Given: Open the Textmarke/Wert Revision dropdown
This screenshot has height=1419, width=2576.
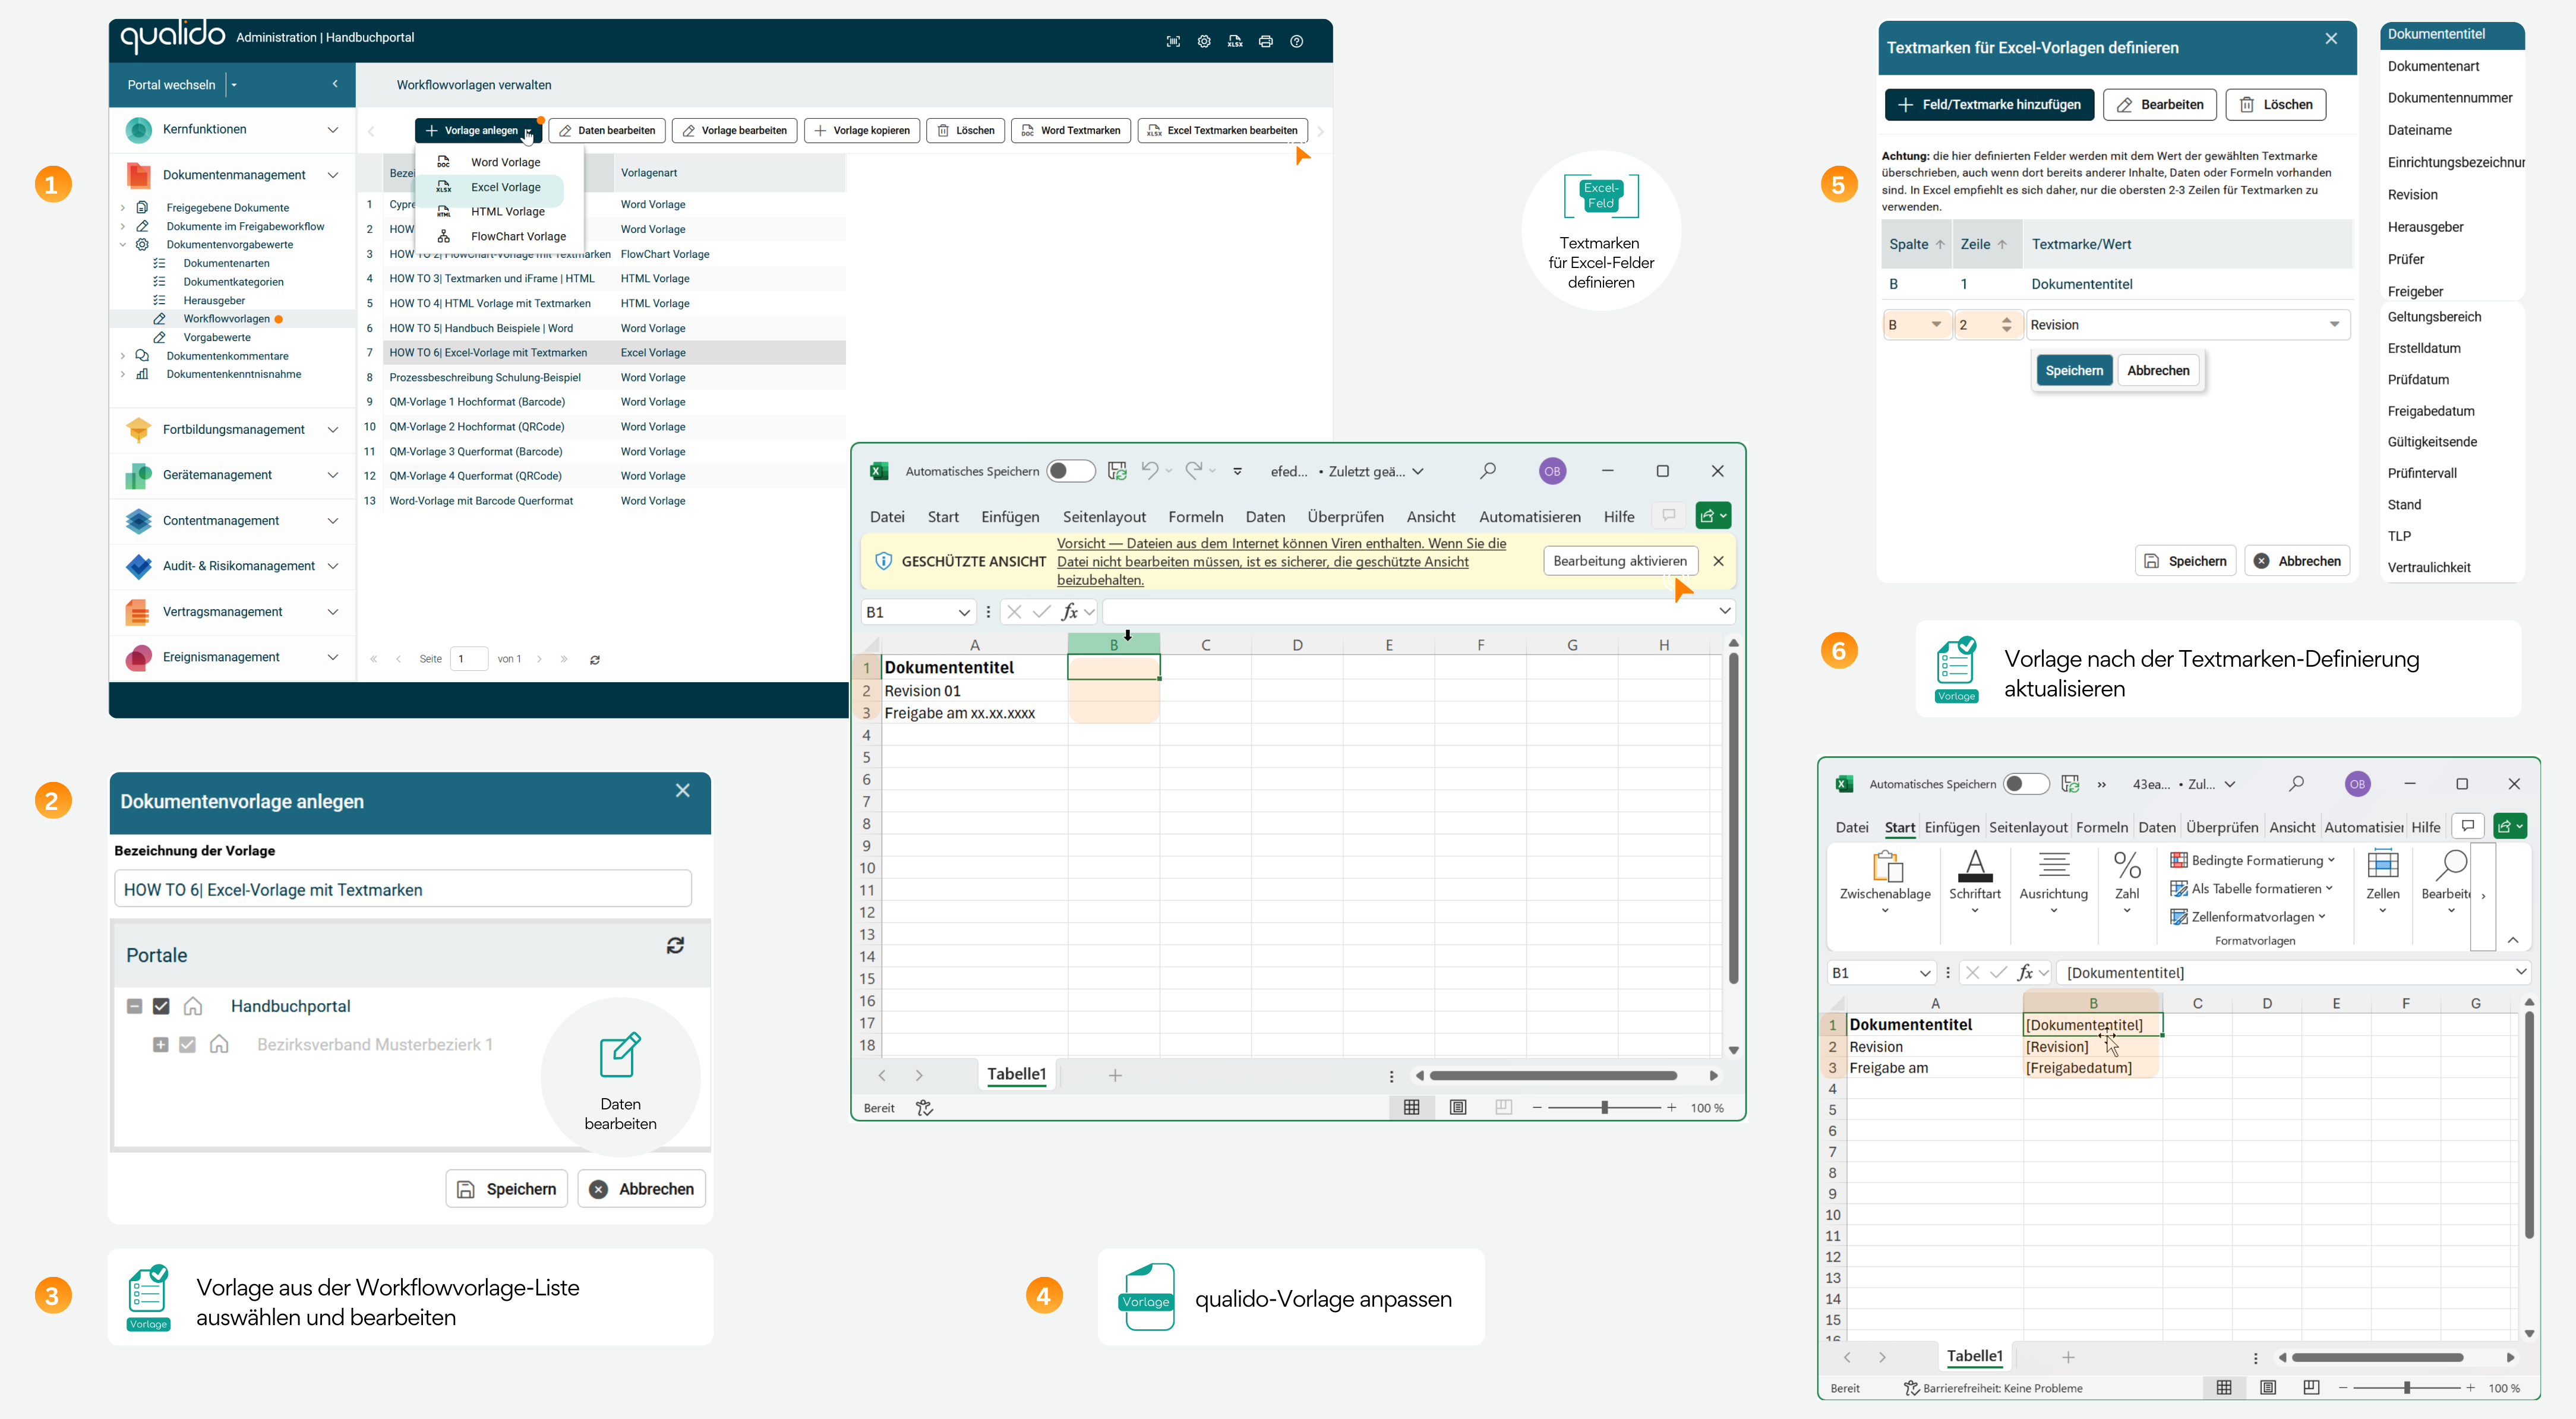Looking at the screenshot, I should [2334, 324].
